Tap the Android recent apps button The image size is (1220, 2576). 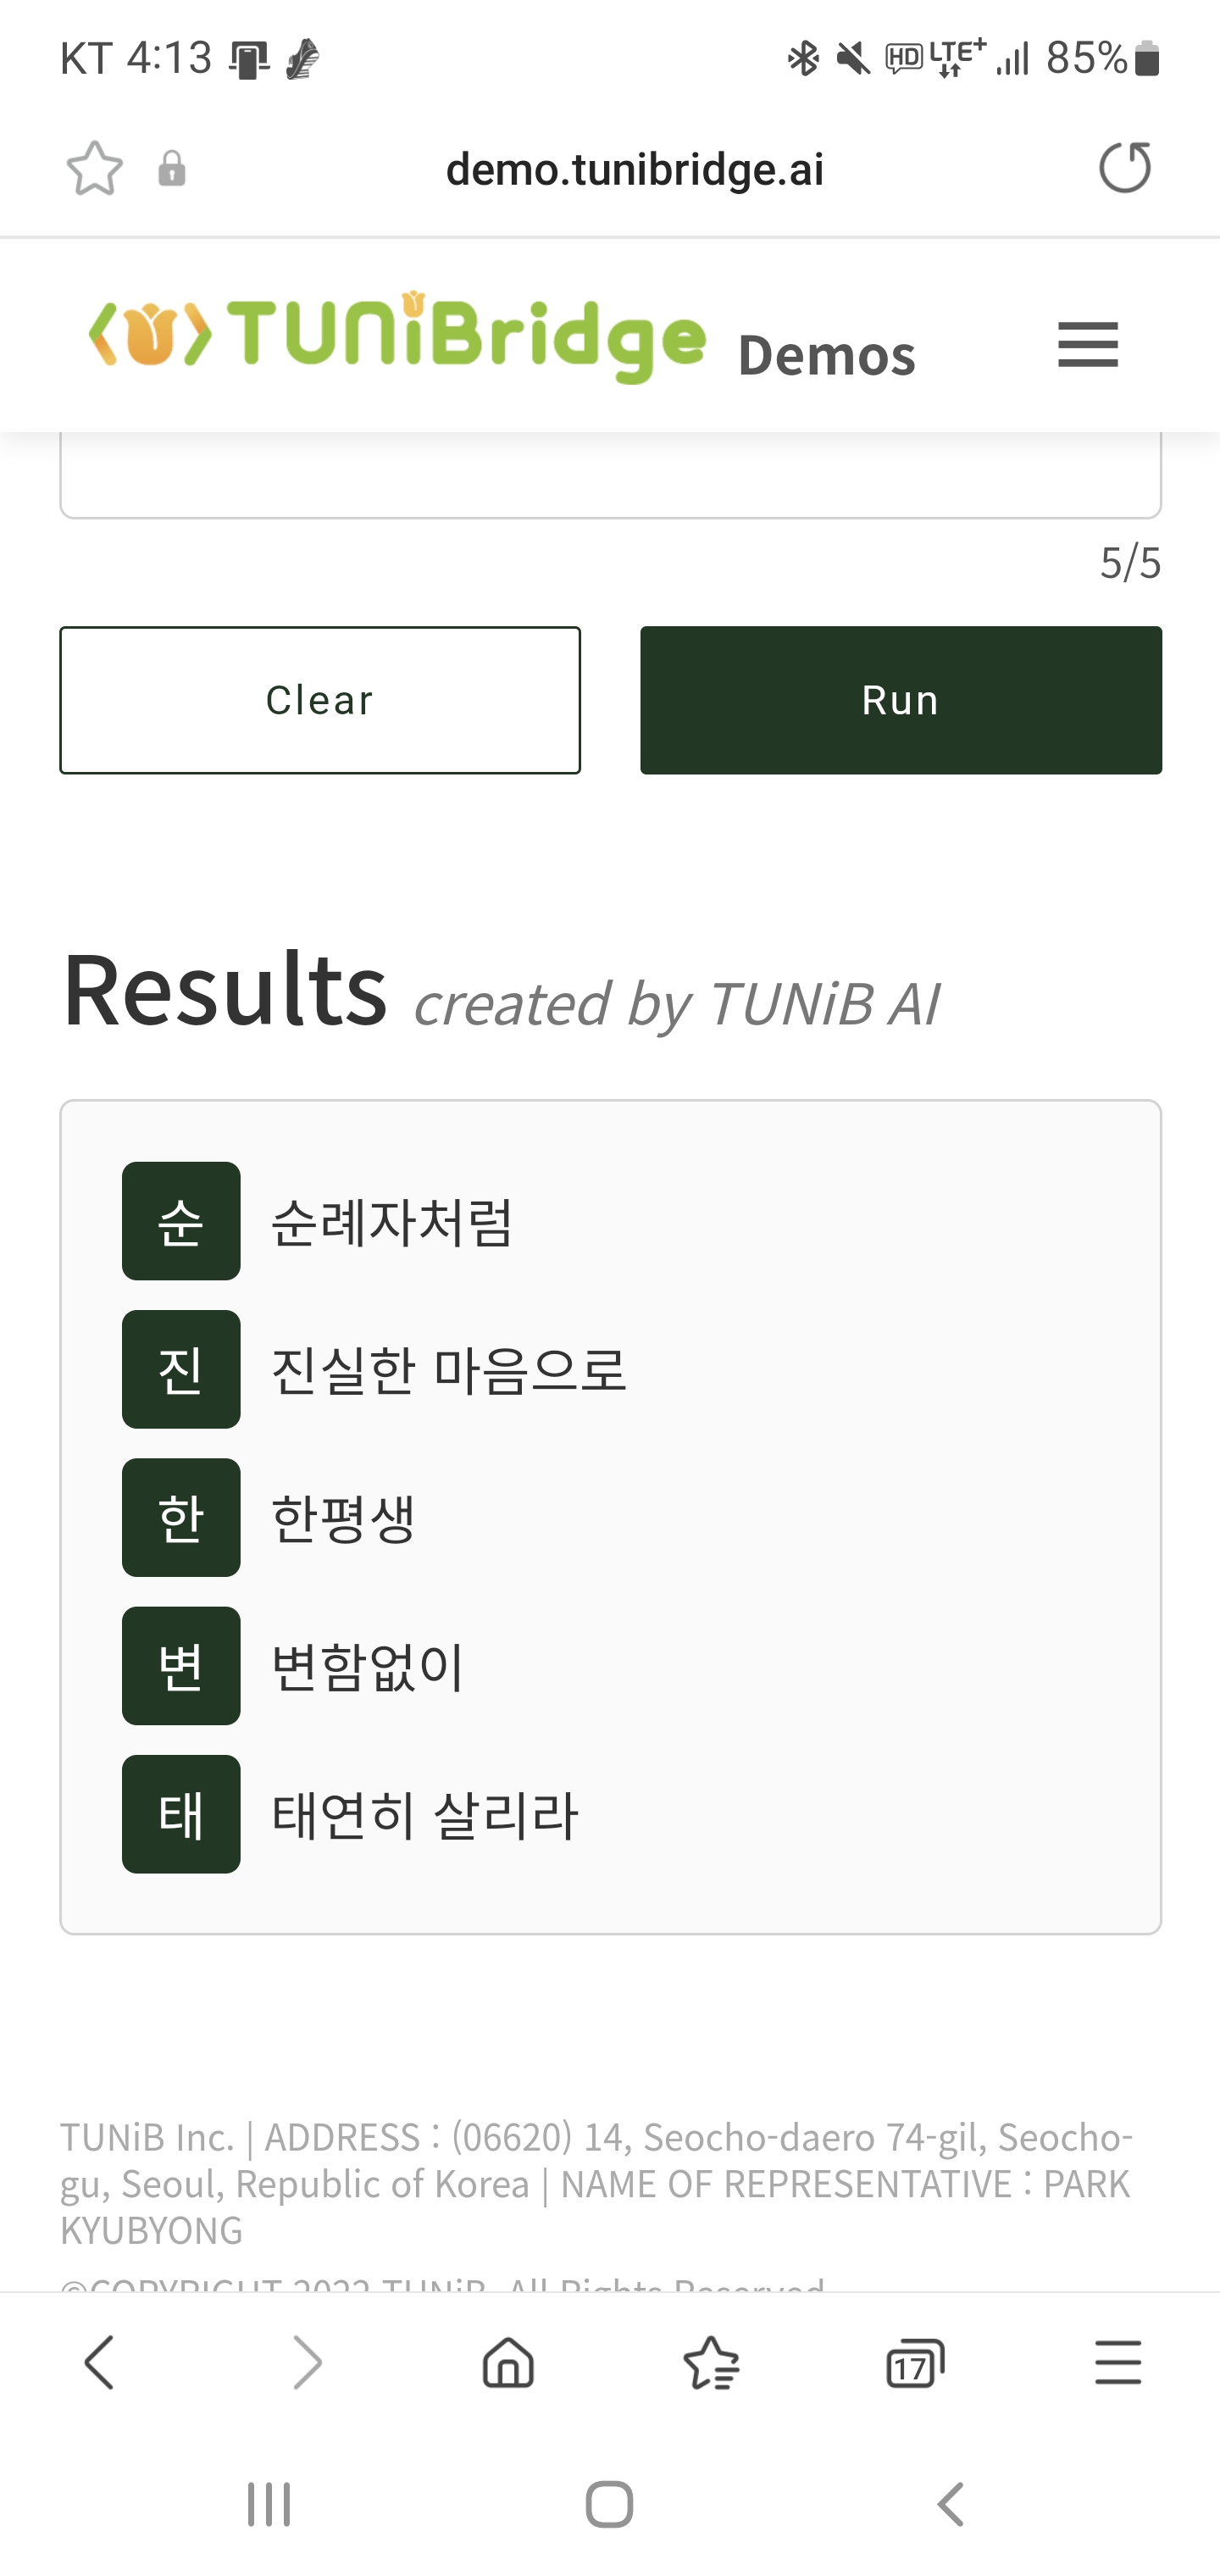[x=269, y=2505]
